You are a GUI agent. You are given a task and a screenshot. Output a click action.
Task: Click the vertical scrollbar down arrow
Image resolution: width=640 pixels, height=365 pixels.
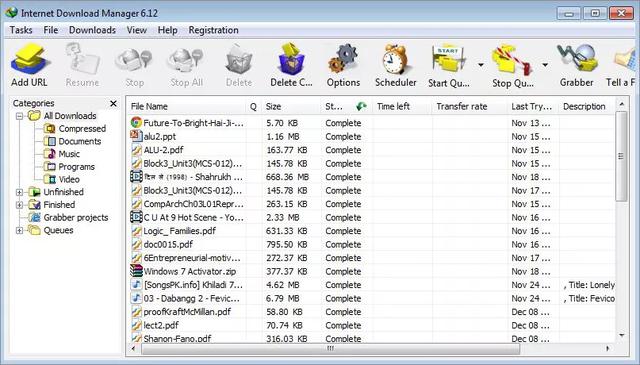621,336
